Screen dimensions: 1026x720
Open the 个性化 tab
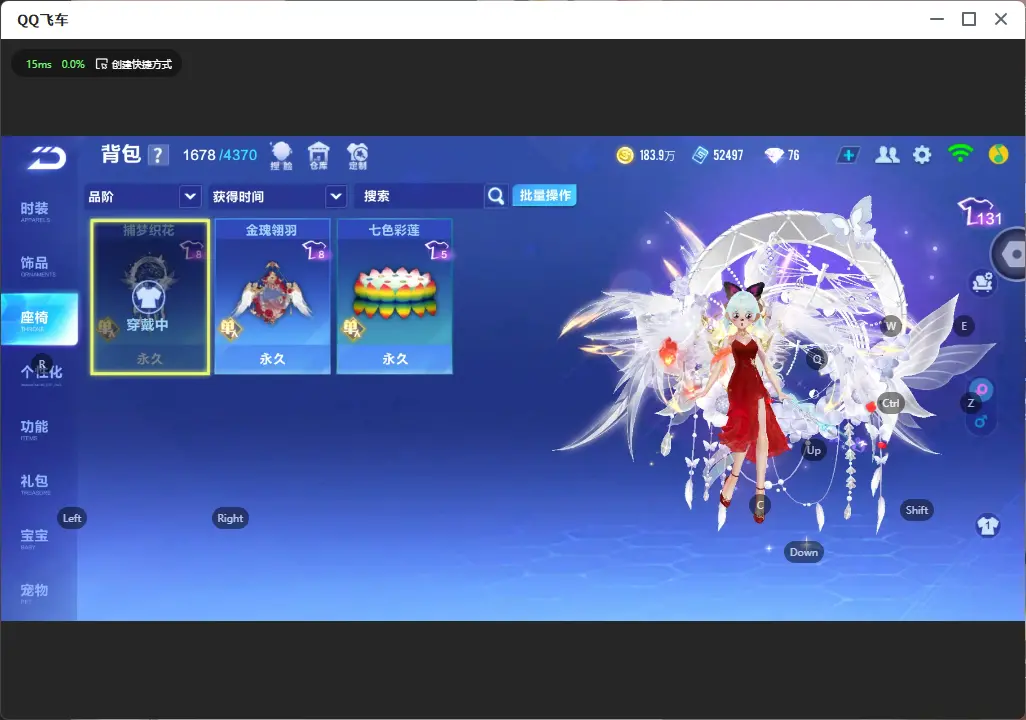pos(41,374)
